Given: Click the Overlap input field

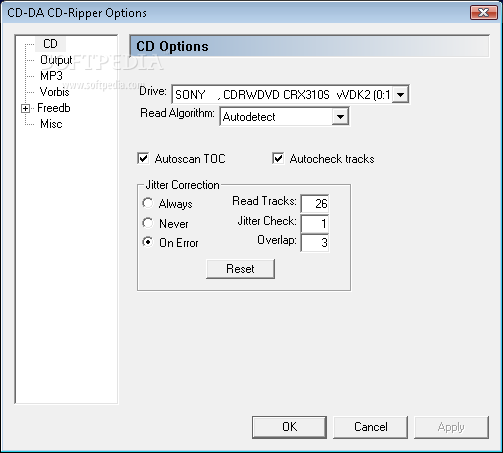Looking at the screenshot, I should pos(315,243).
